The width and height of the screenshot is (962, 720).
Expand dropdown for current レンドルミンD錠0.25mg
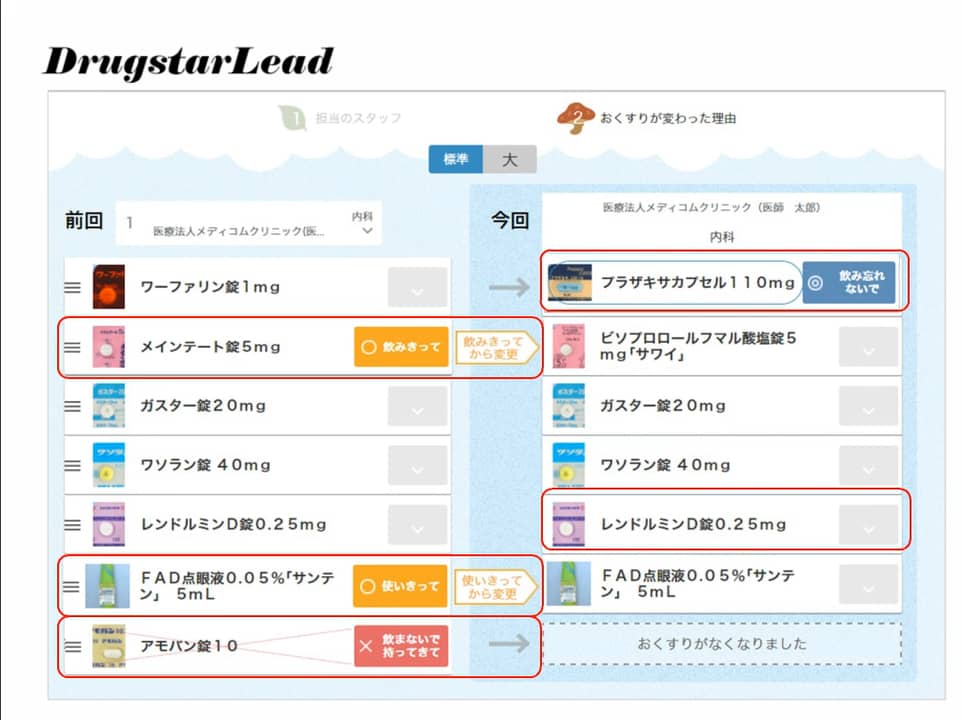(x=868, y=525)
